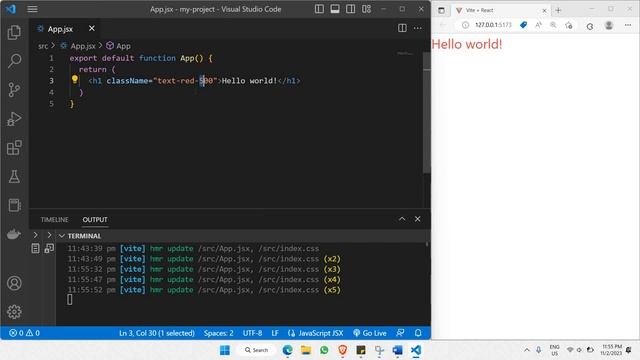Click feedback icon in status bar
640x360 pixels.
pos(400,333)
